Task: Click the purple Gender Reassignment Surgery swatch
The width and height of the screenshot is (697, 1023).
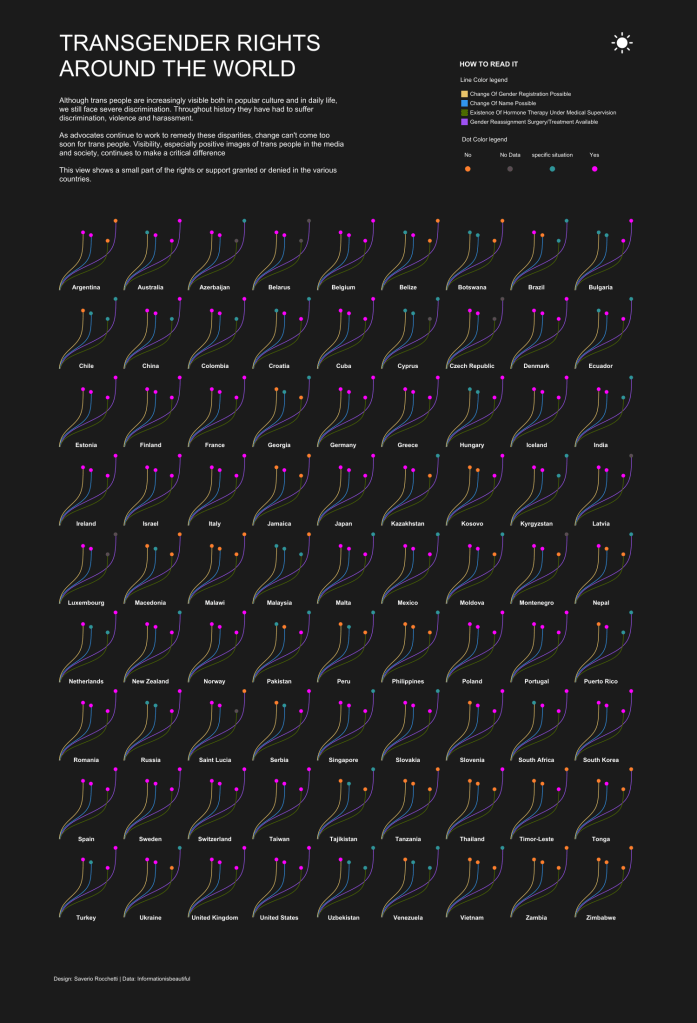Action: click(463, 122)
